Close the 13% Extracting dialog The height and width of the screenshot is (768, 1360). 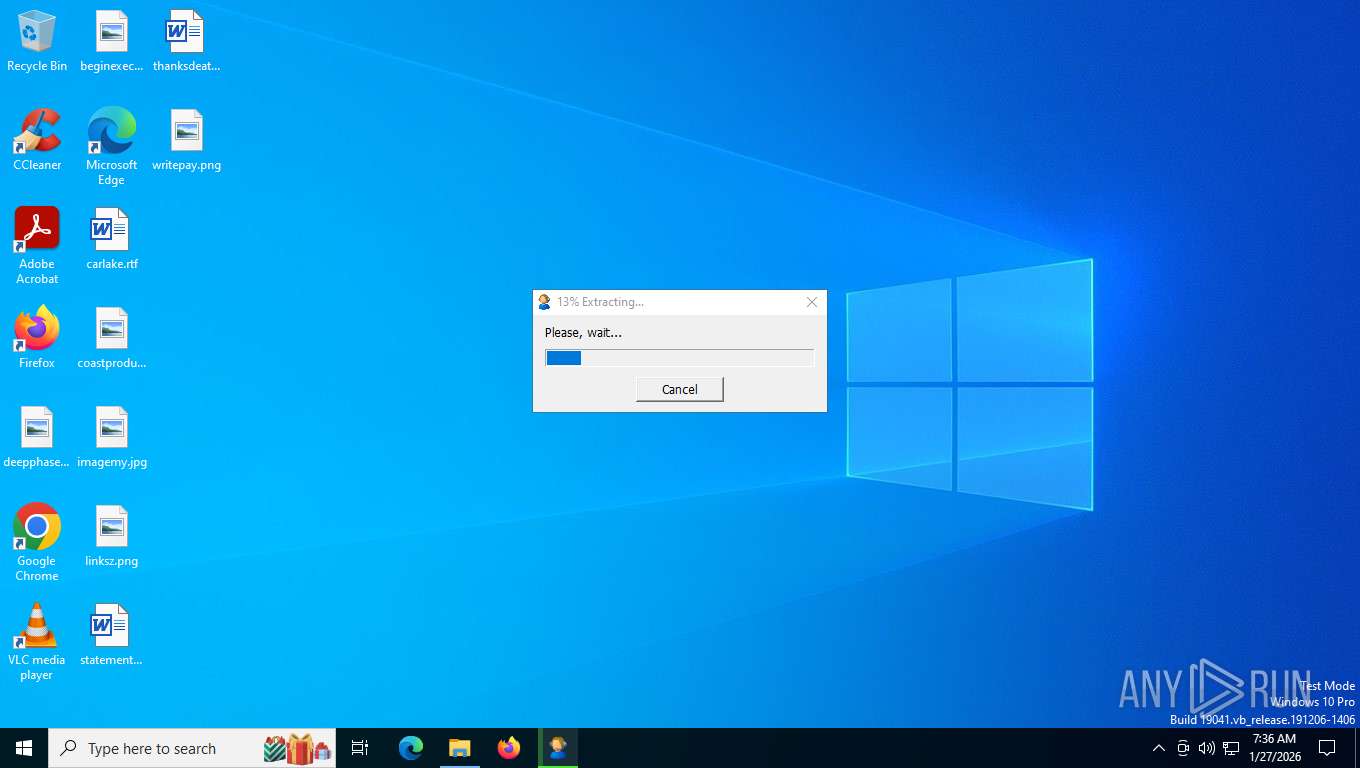(x=812, y=302)
